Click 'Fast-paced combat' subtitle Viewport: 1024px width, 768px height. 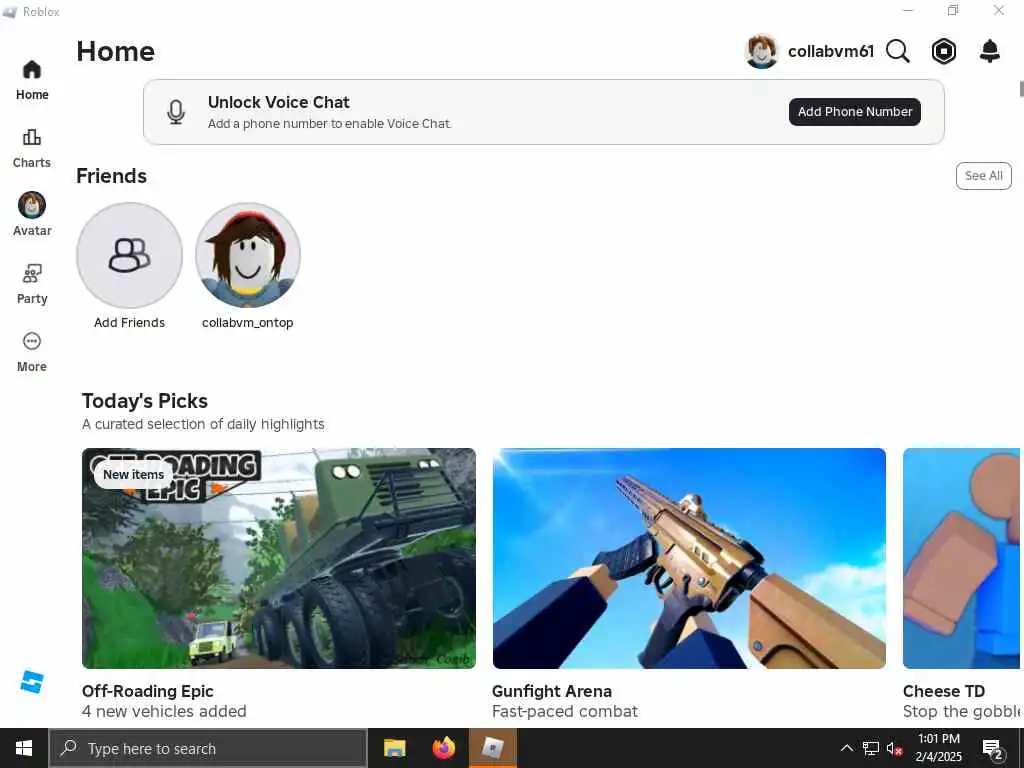[x=564, y=711]
